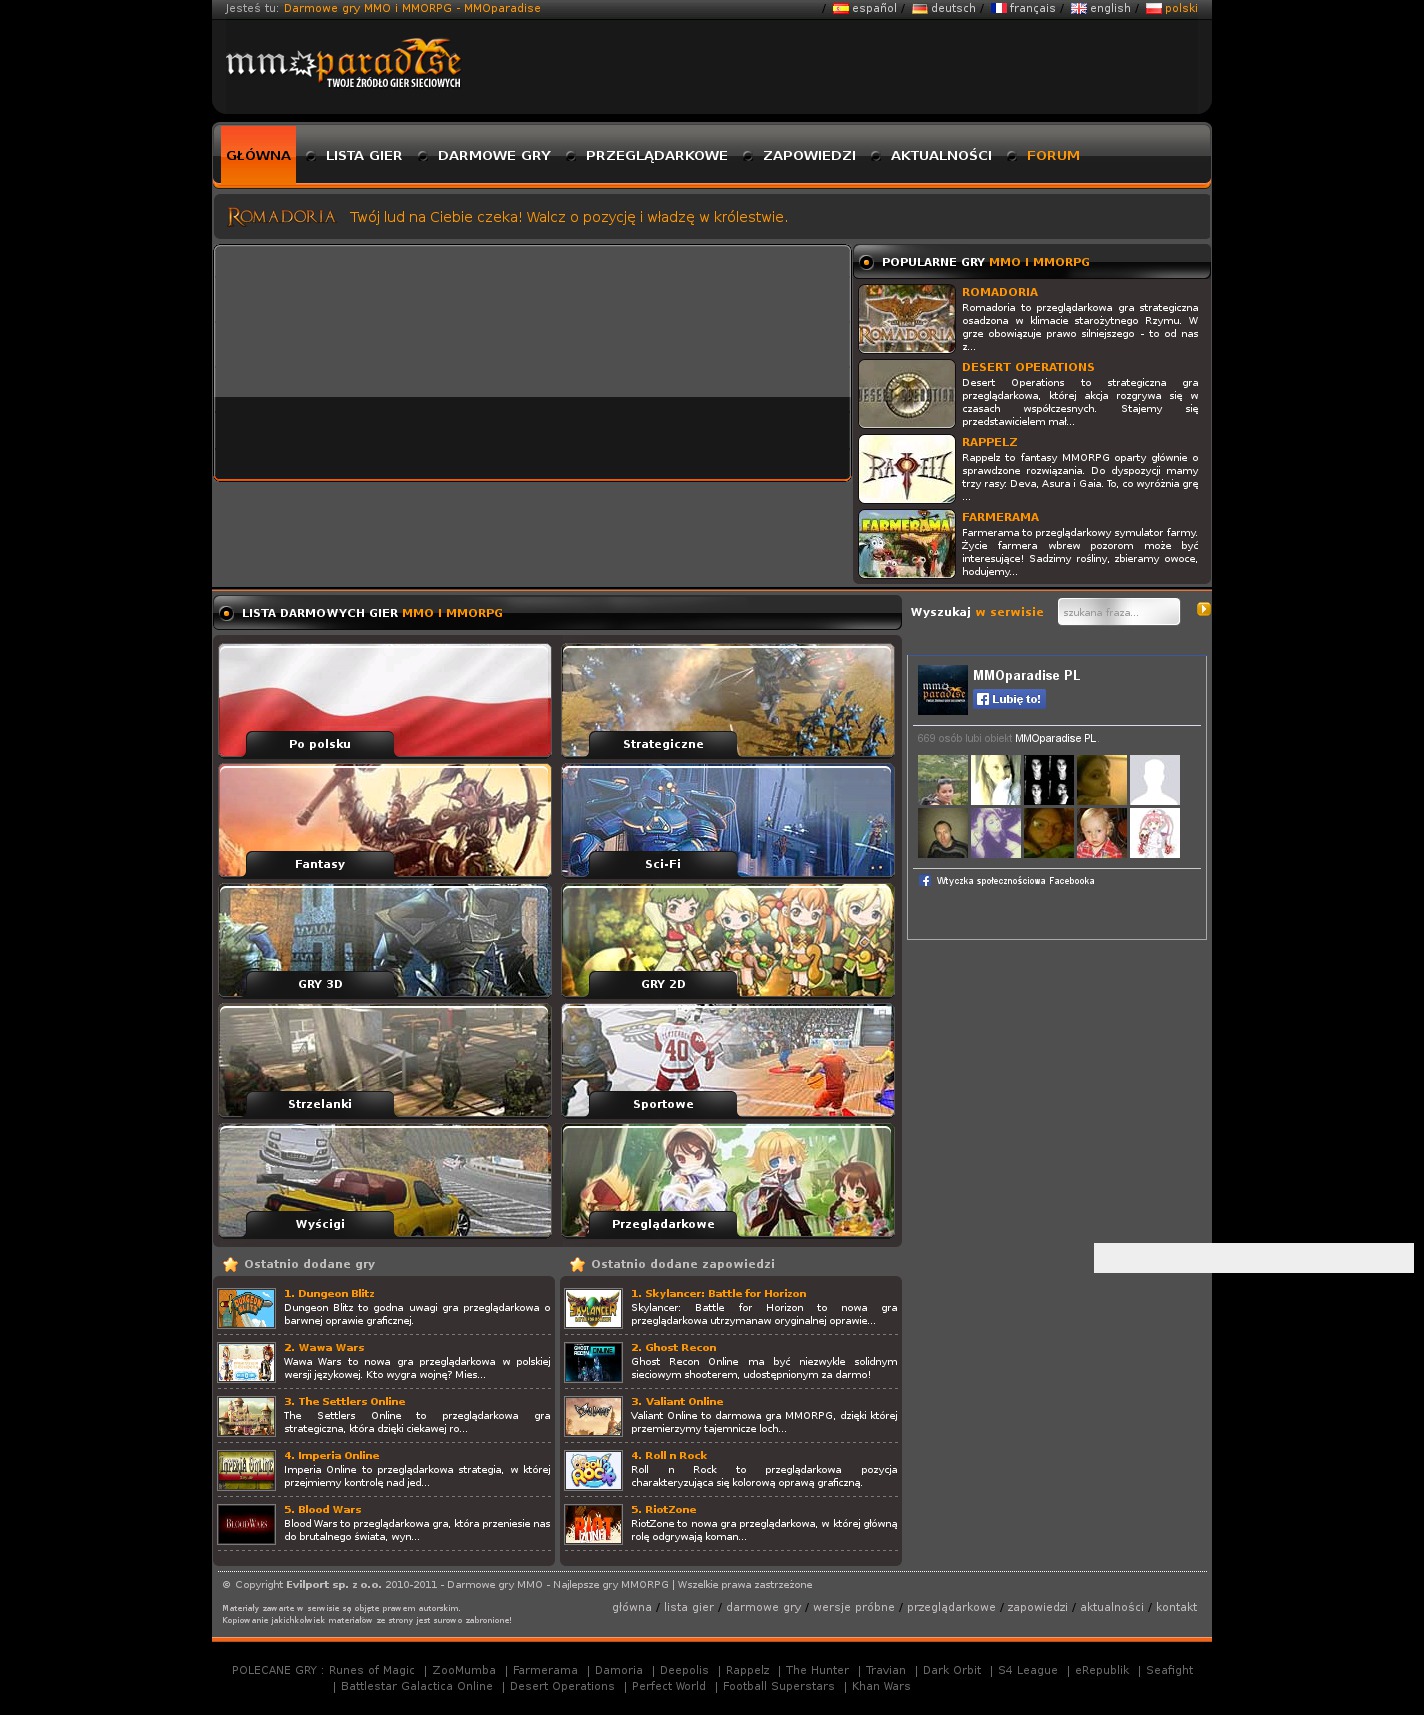Viewport: 1424px width, 1715px height.
Task: Click the MMOparadise logo
Action: point(343,64)
